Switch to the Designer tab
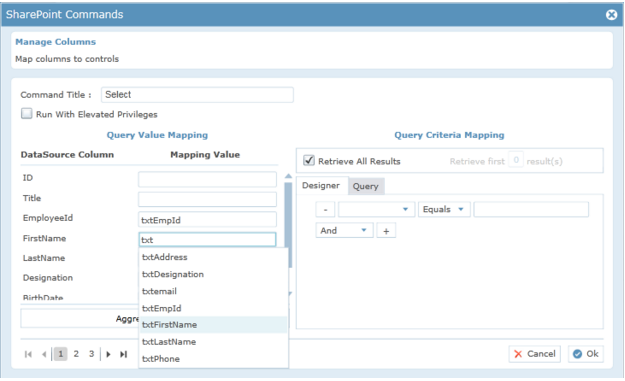 pos(321,185)
